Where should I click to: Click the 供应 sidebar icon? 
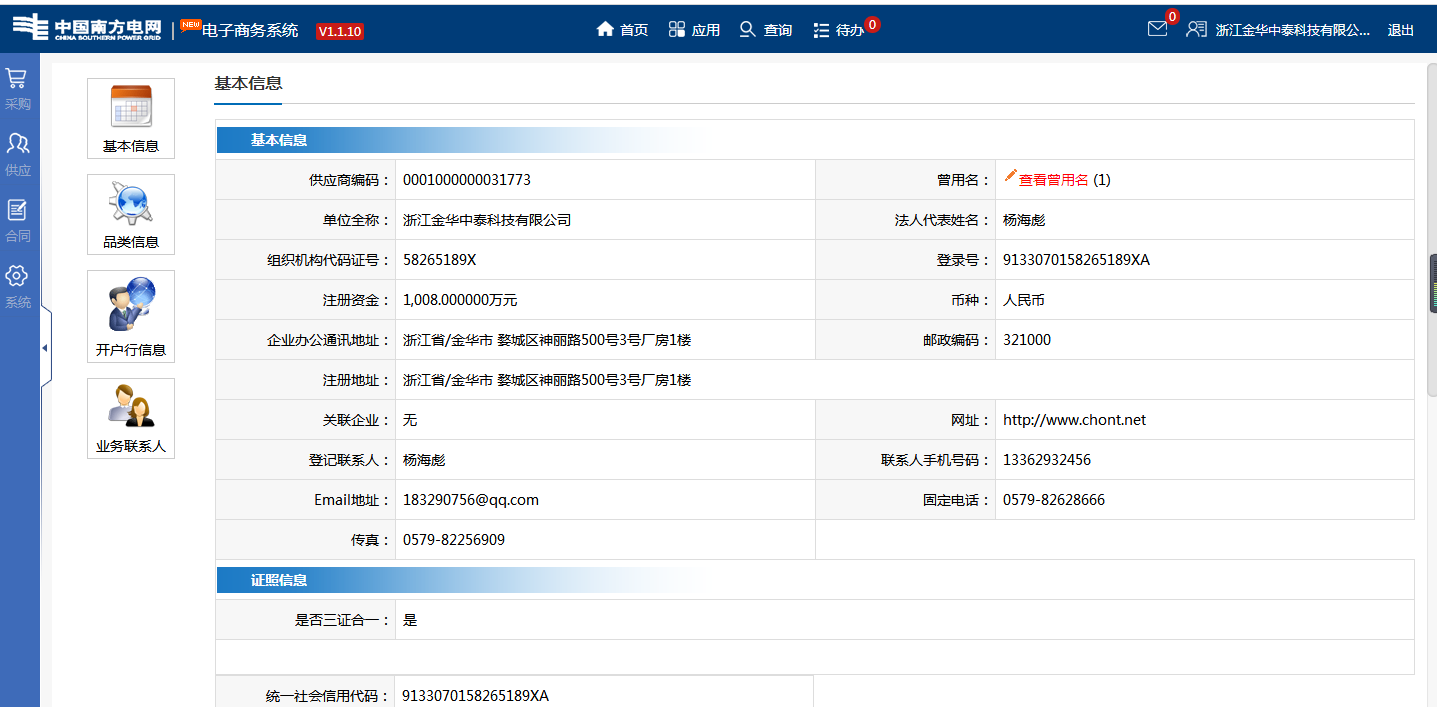click(17, 145)
